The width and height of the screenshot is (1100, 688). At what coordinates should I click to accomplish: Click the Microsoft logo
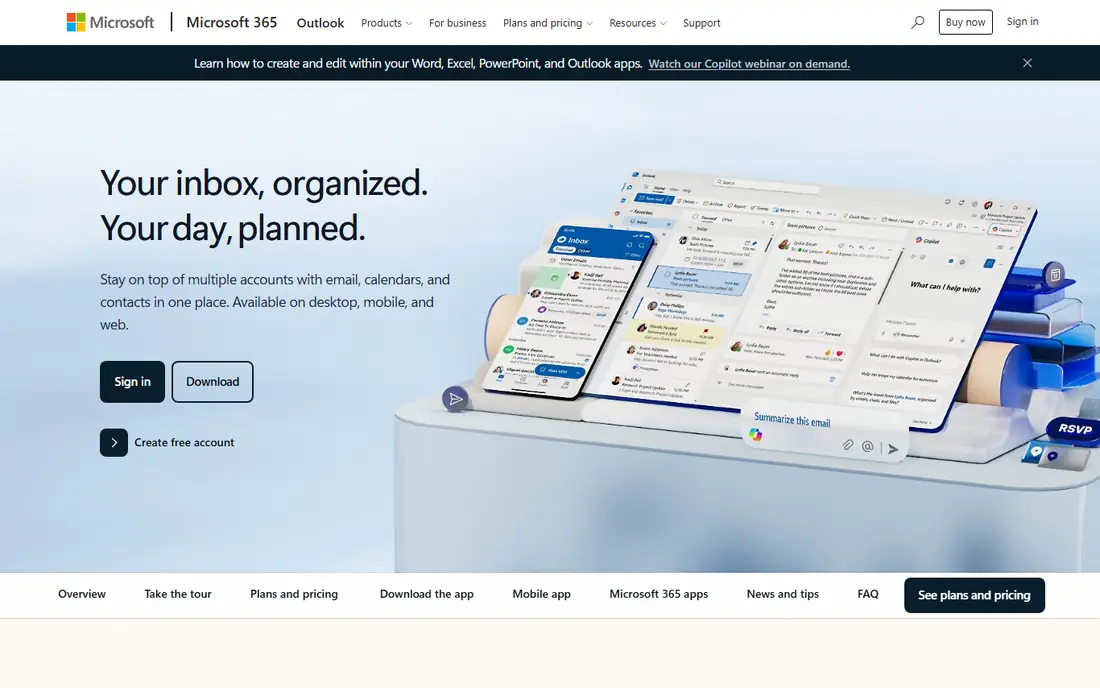click(x=110, y=22)
